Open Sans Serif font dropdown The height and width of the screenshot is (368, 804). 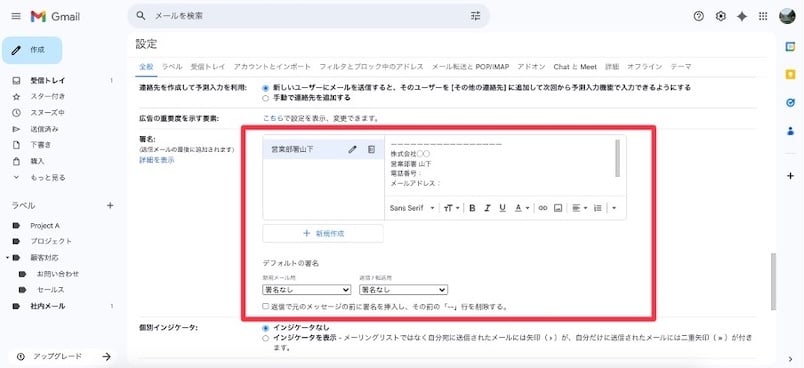pos(412,208)
